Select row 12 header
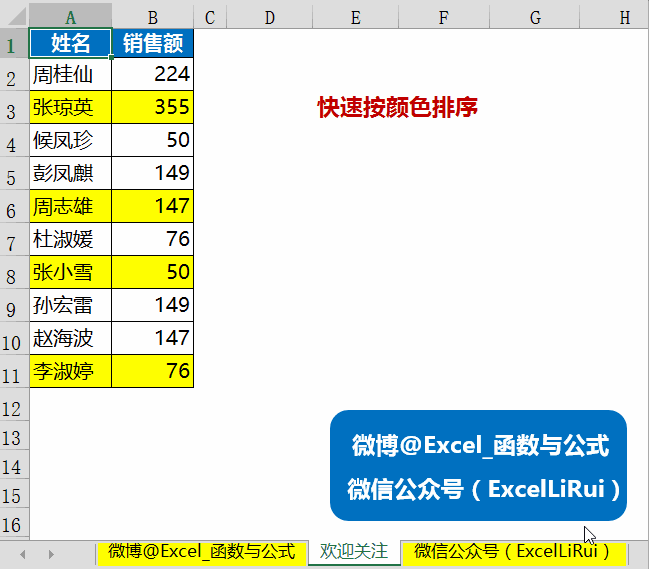The height and width of the screenshot is (569, 649). coord(14,405)
